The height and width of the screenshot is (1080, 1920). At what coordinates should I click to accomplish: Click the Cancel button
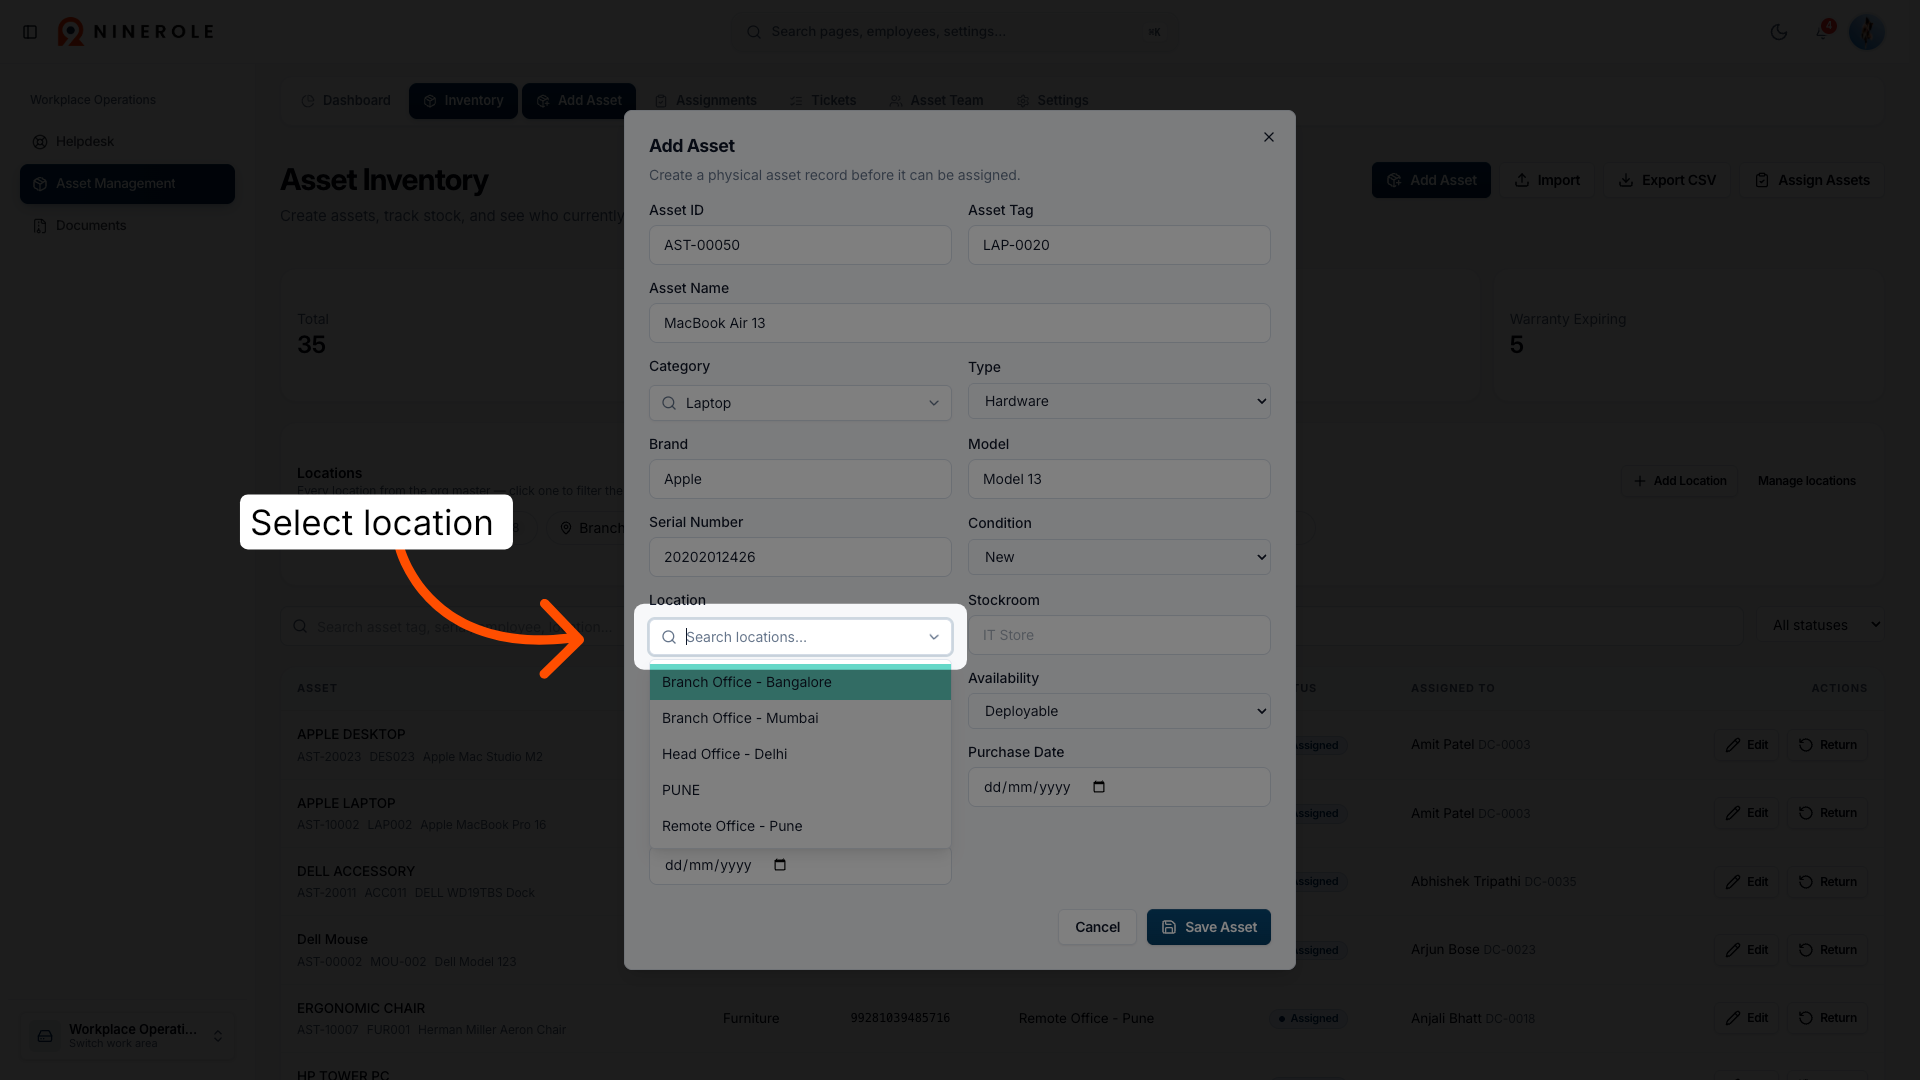1097,927
